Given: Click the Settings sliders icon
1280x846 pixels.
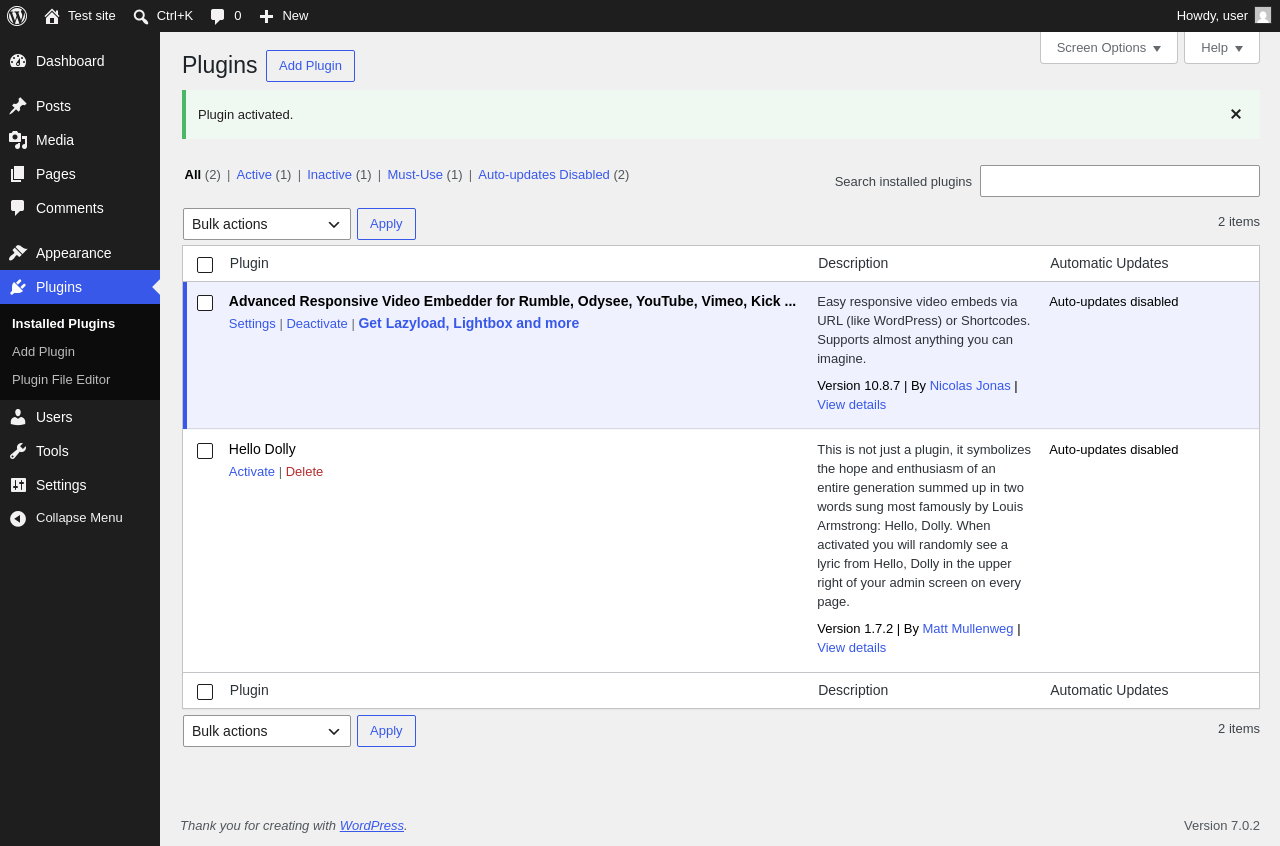Looking at the screenshot, I should click(18, 485).
